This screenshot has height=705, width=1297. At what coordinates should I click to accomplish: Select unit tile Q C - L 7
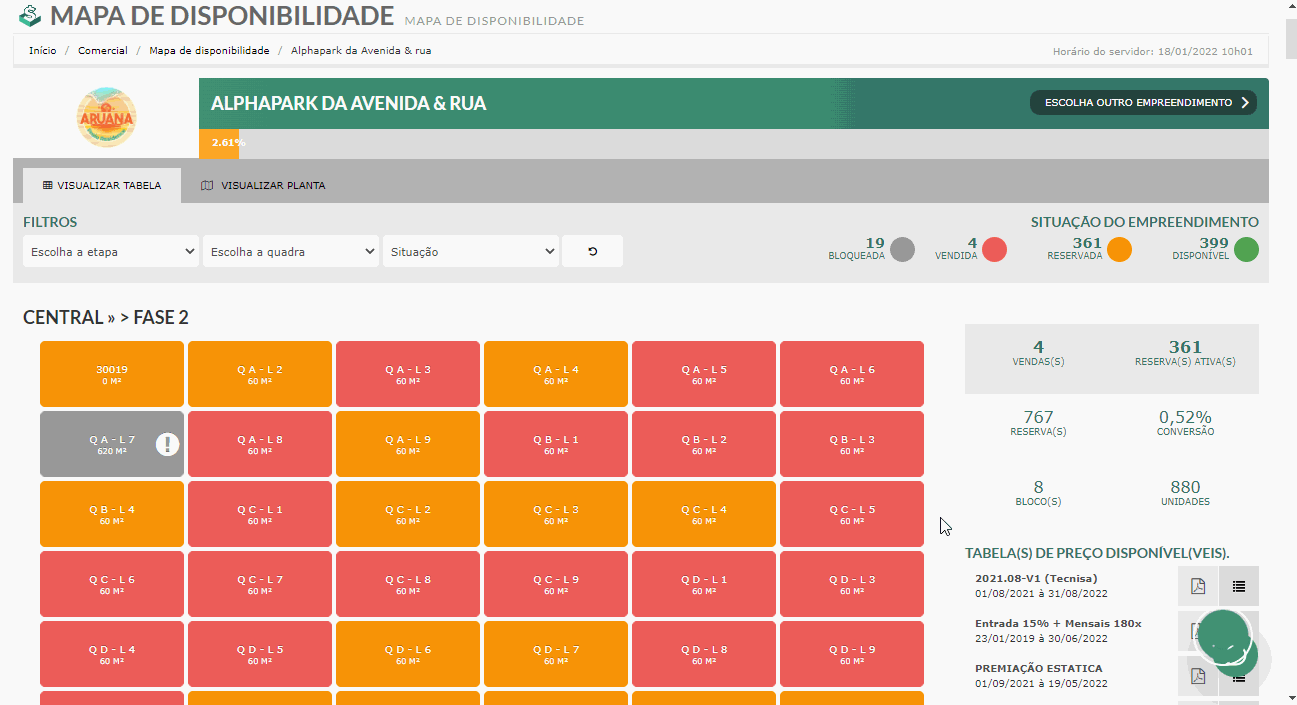coord(260,584)
